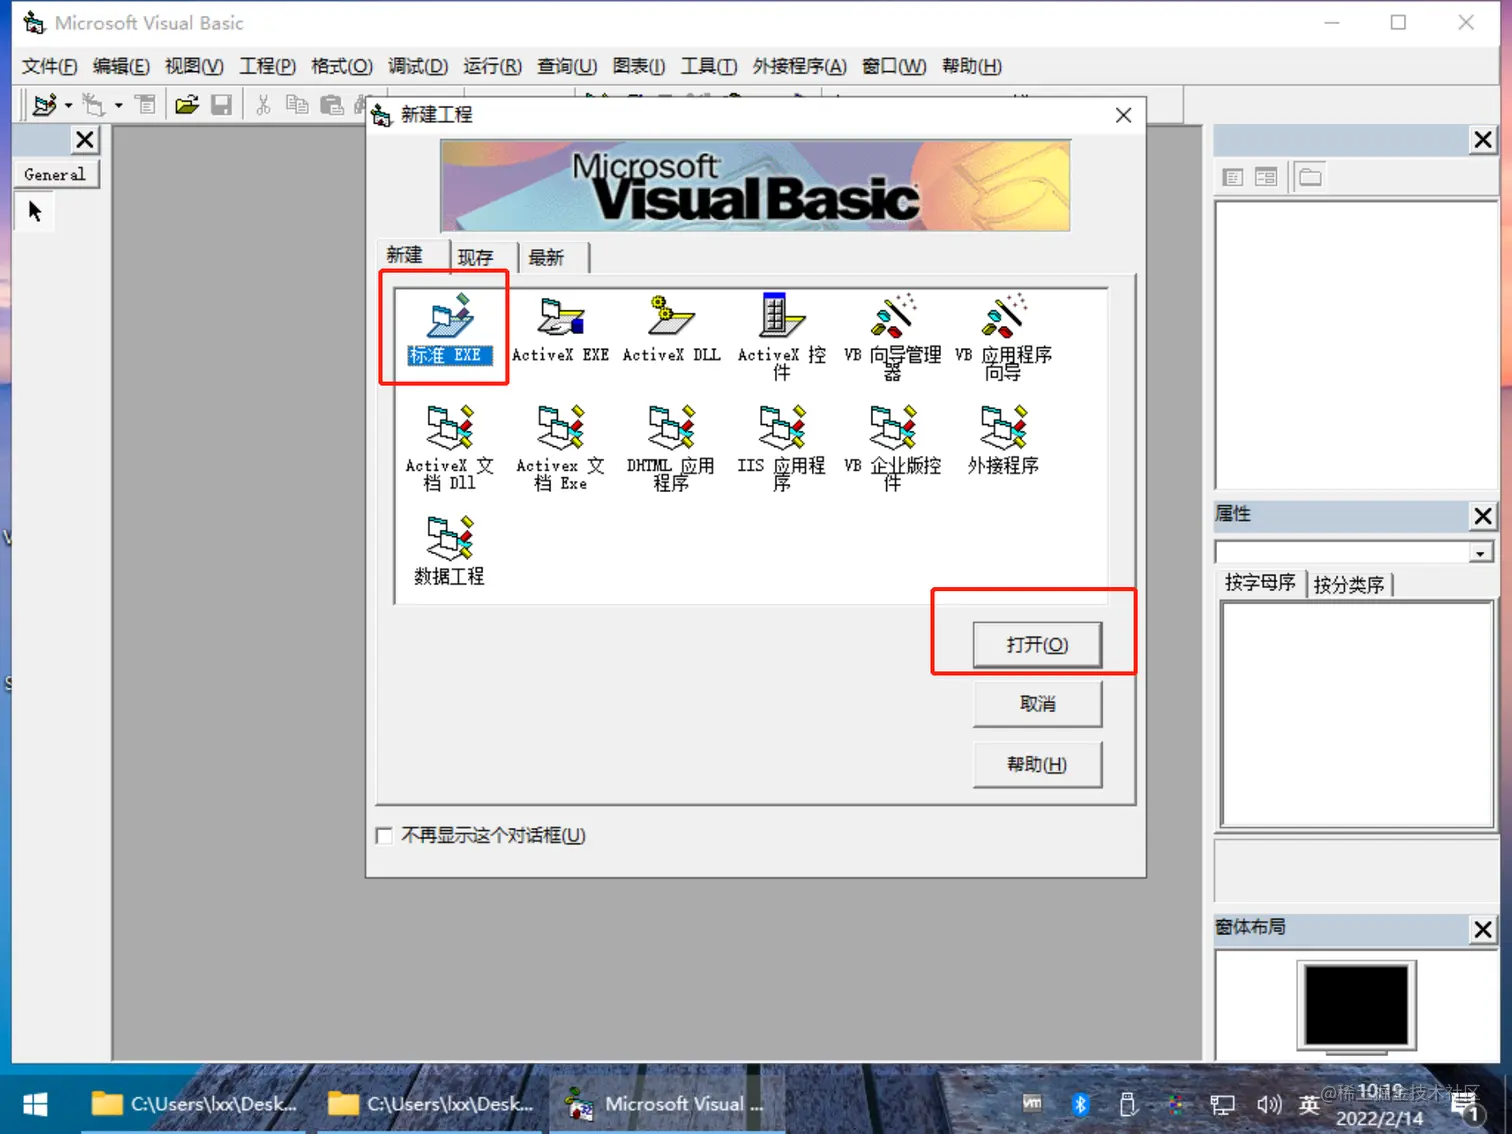Click View Code icon in project explorer
Viewport: 1512px width, 1134px height.
pos(1233,177)
